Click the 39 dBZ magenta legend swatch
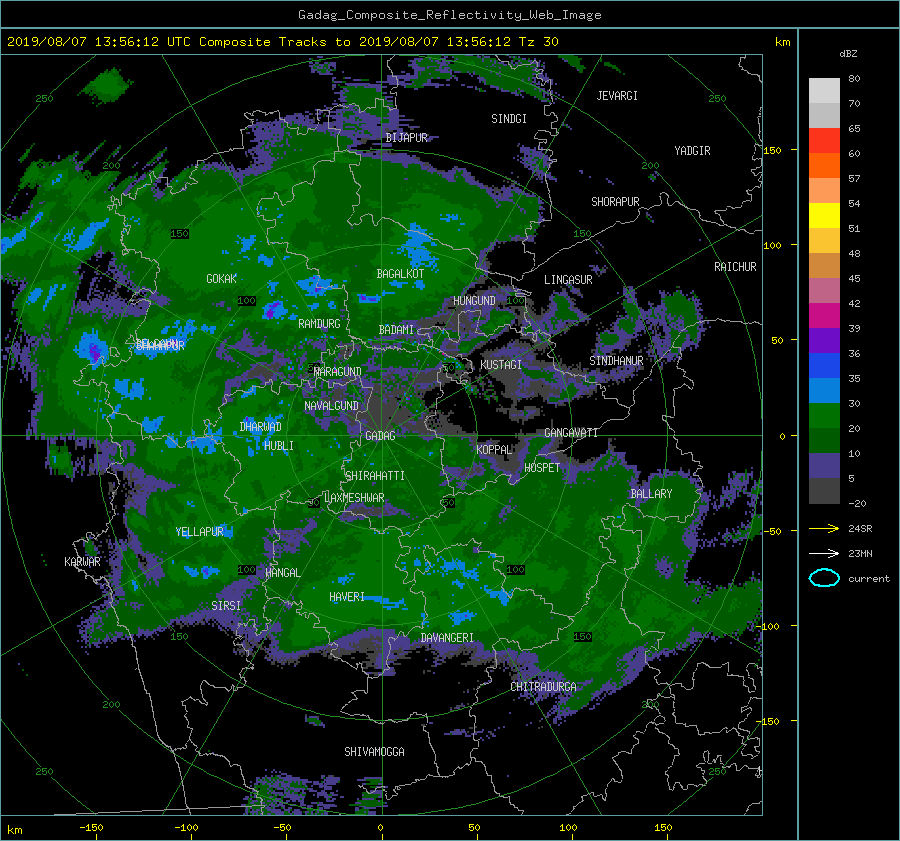 pyautogui.click(x=824, y=316)
